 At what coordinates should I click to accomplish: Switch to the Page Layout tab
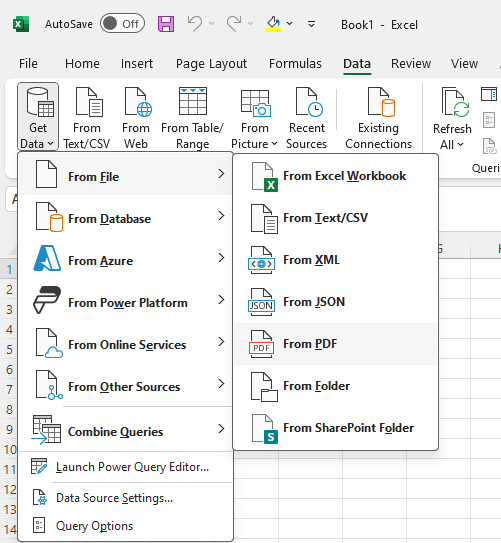coord(211,64)
